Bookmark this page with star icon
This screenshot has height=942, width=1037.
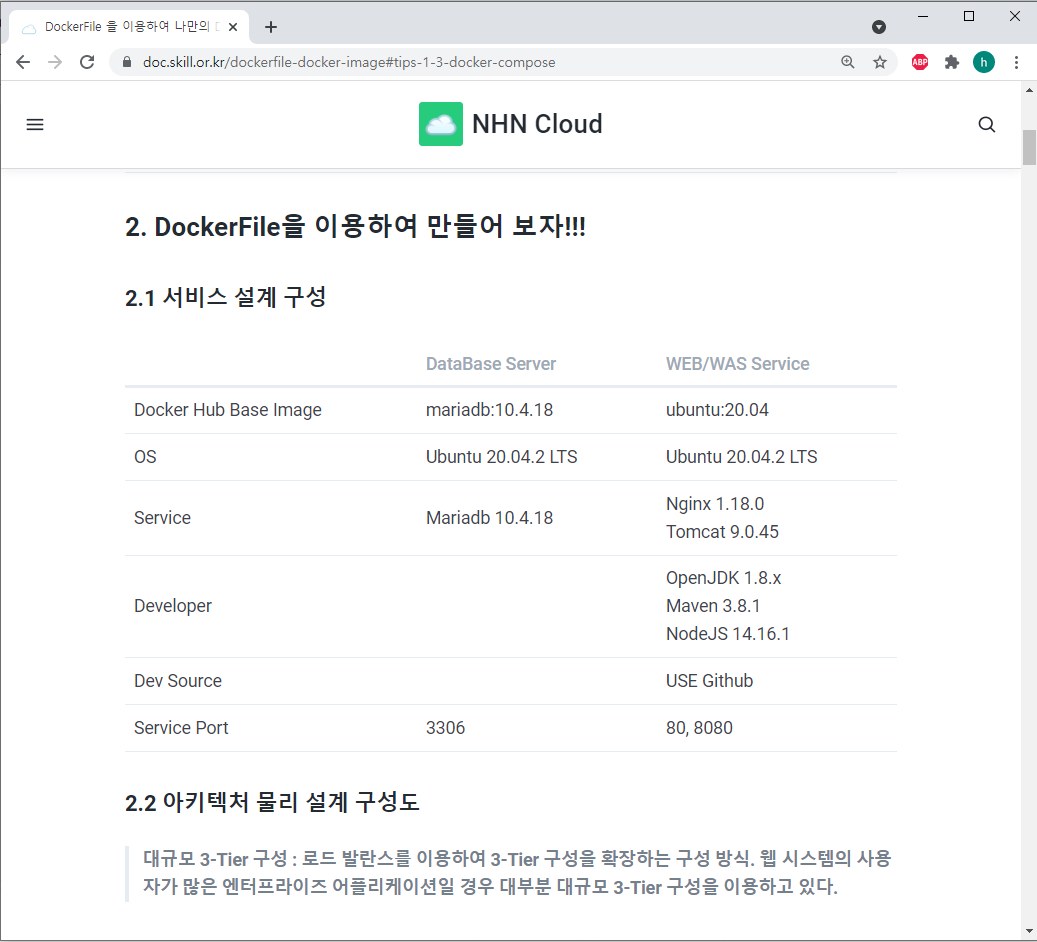[880, 62]
